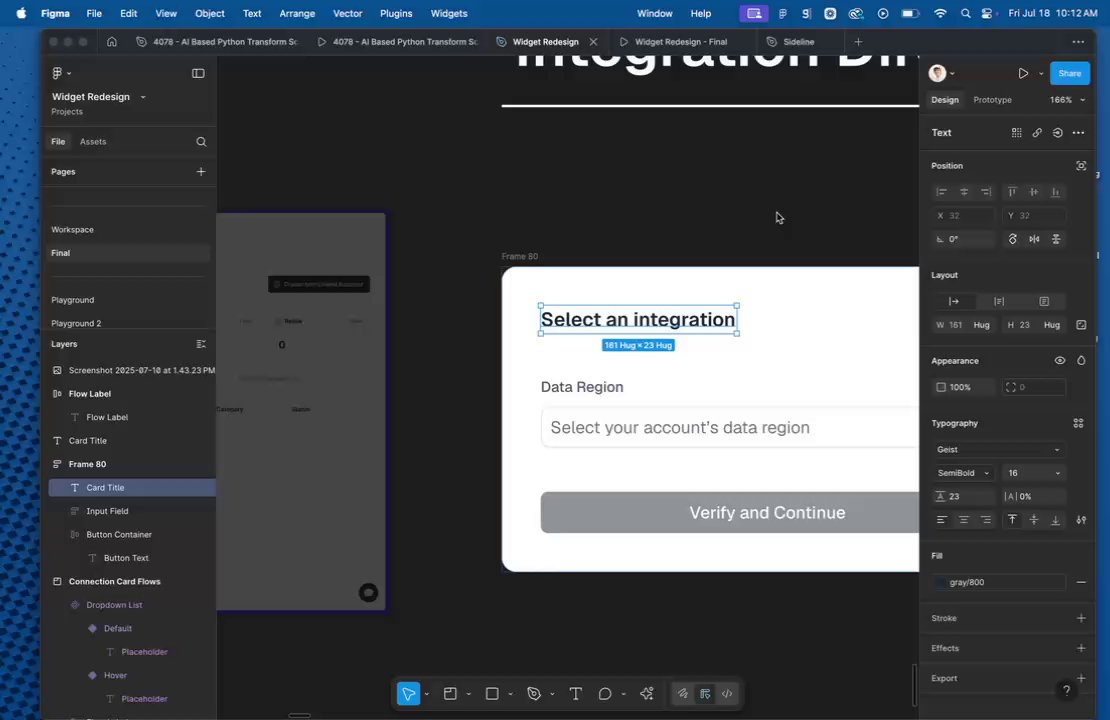The height and width of the screenshot is (720, 1110).
Task: Go to Home icon in tab bar
Action: click(112, 42)
